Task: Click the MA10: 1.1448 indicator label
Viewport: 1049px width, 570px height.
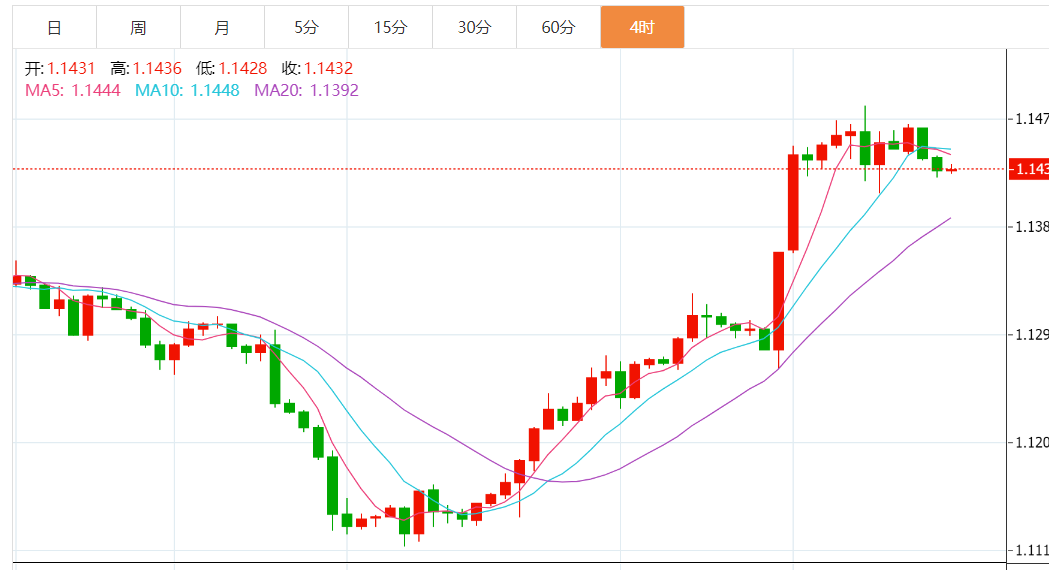Action: [187, 90]
